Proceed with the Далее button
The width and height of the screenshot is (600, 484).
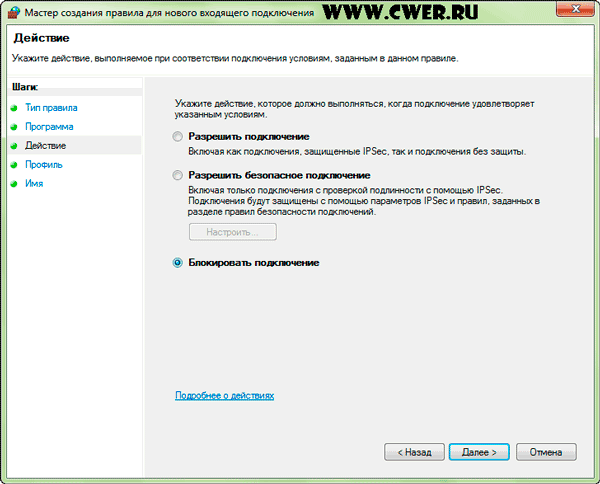[480, 452]
